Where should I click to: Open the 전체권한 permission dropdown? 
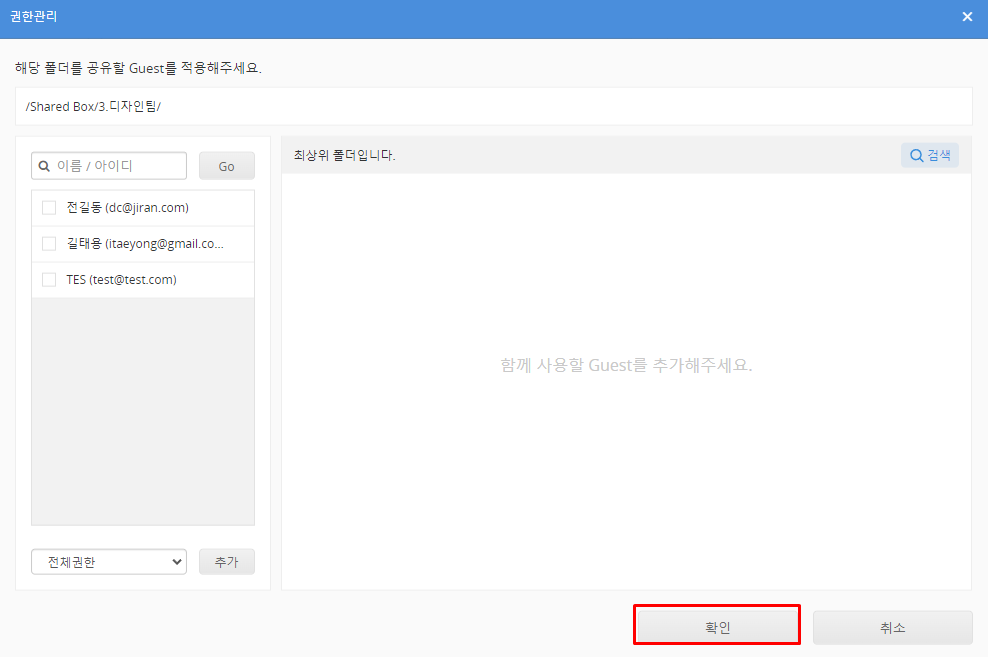point(108,562)
